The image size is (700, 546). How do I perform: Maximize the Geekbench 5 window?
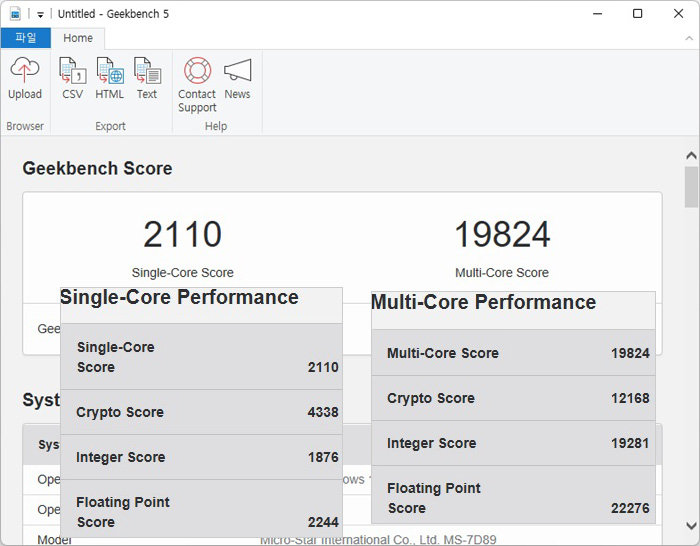click(x=638, y=14)
